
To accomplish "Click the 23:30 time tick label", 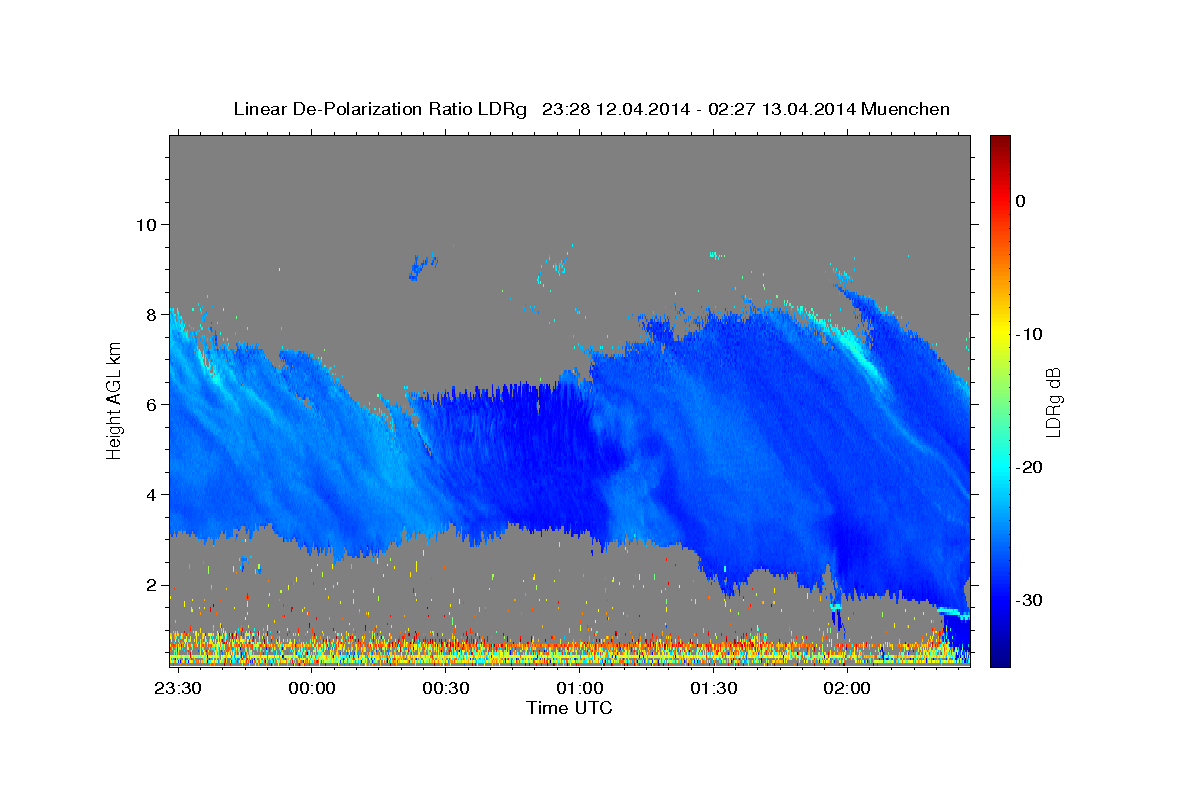I will [177, 688].
